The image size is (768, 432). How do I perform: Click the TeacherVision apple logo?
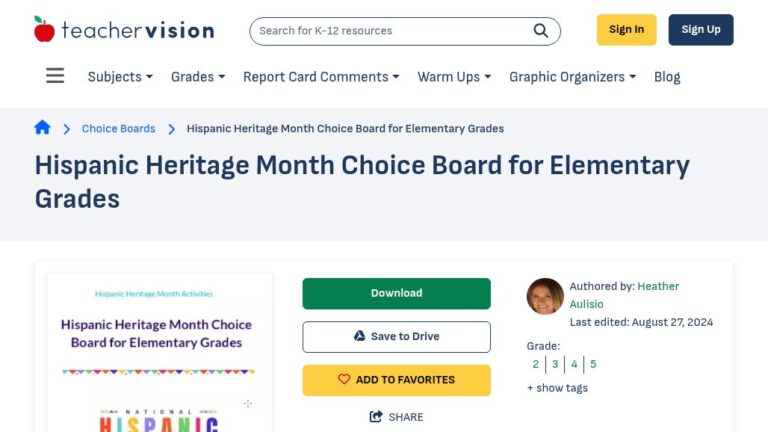44,29
